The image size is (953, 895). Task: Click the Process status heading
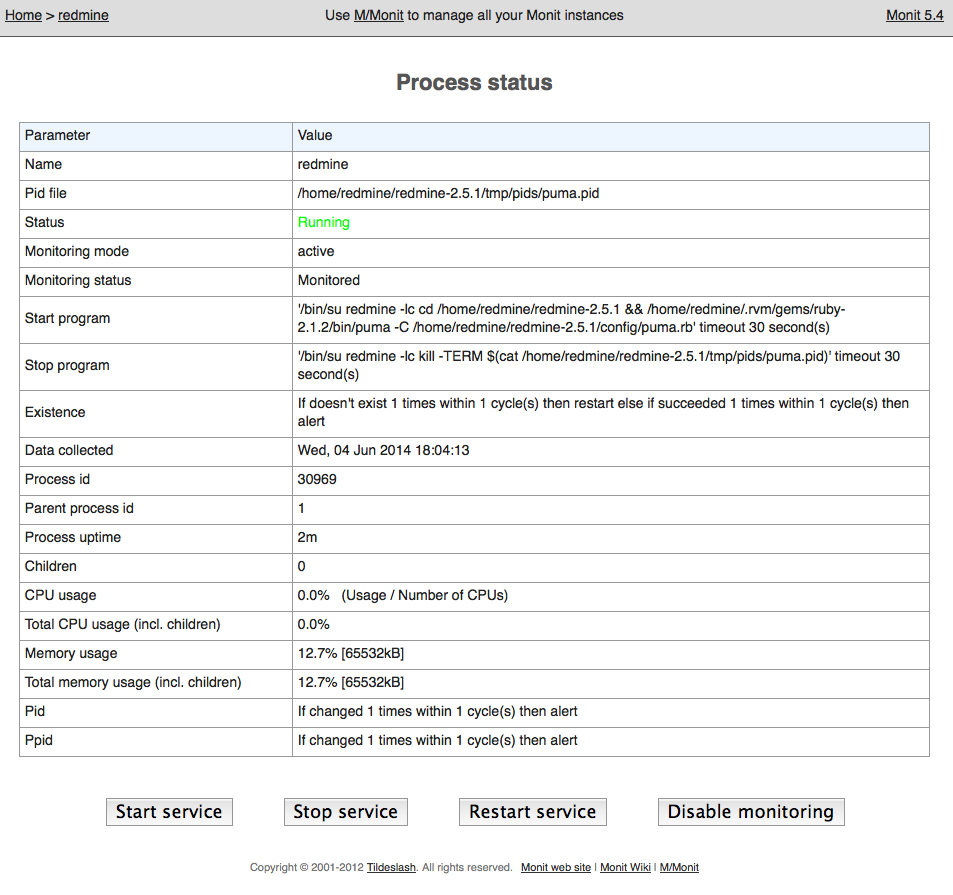(x=474, y=82)
